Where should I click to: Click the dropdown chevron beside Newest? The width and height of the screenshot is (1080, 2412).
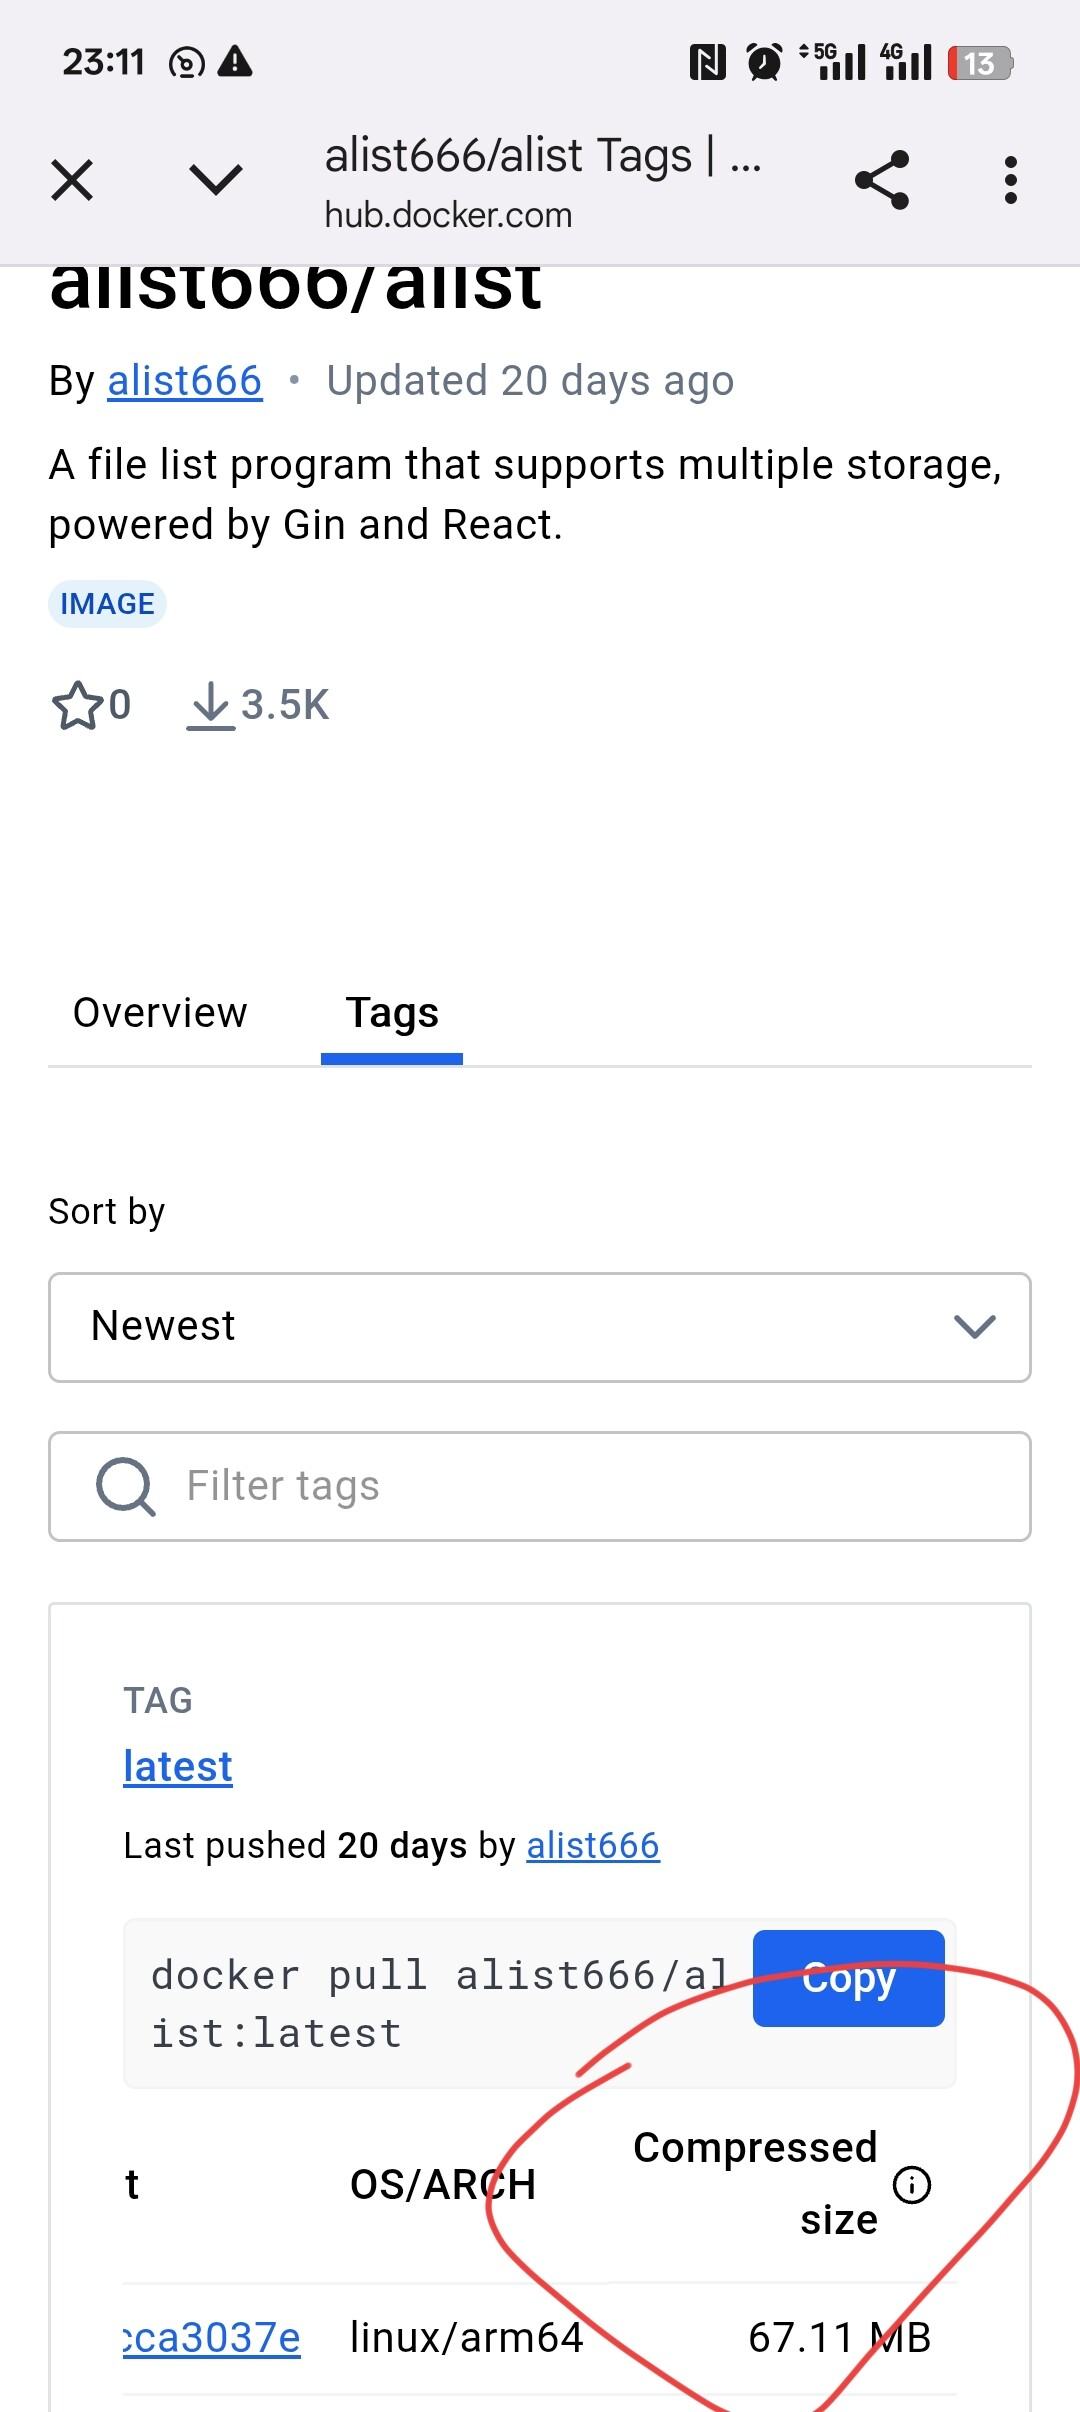click(x=975, y=1327)
